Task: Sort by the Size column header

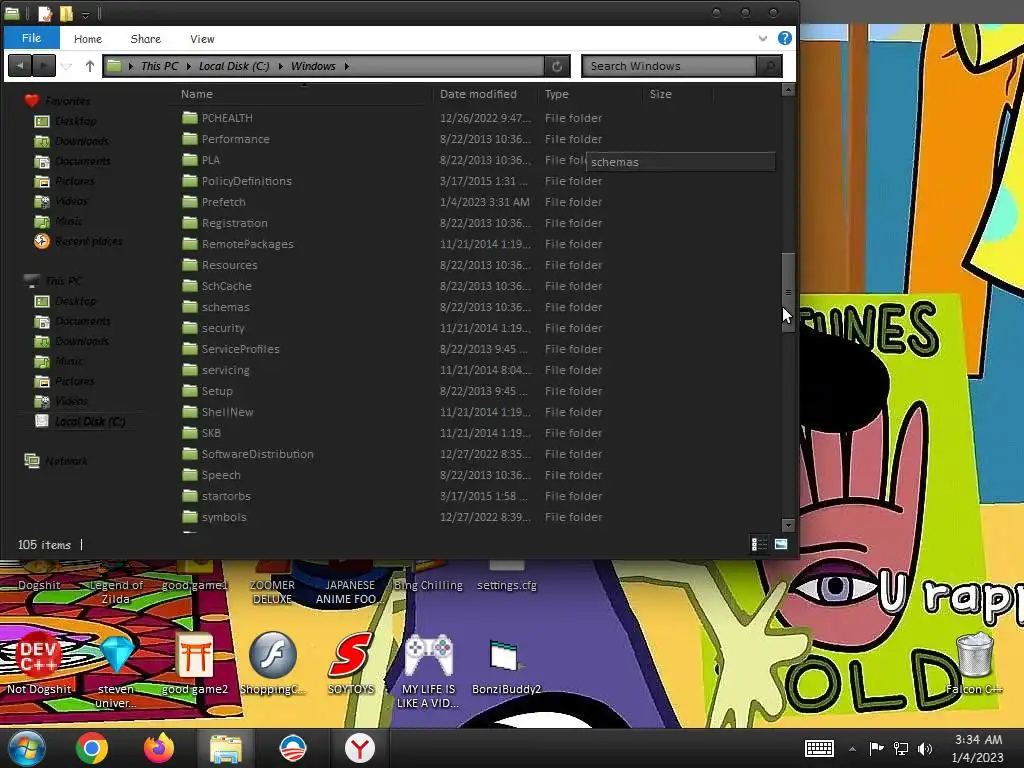Action: [x=660, y=94]
